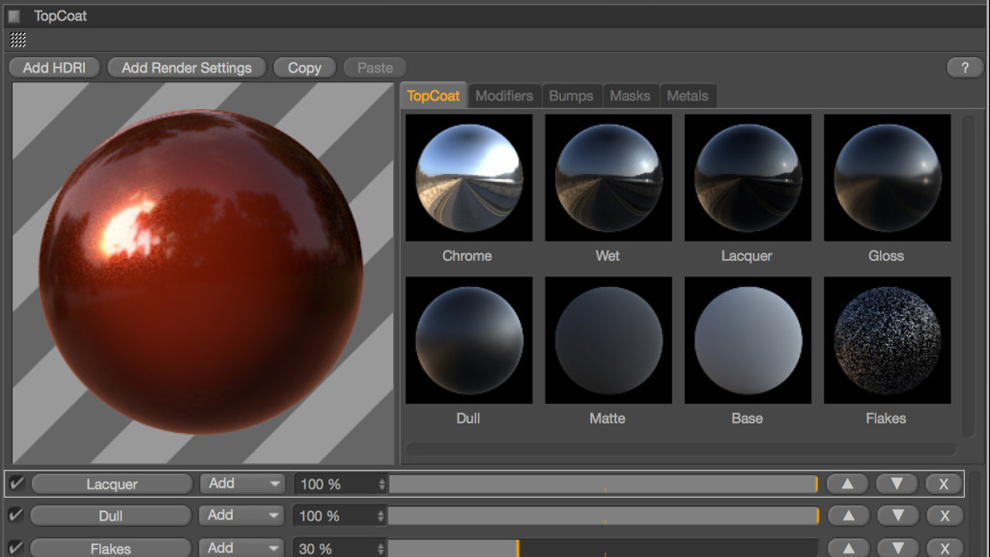The image size is (990, 557).
Task: Copy the material with the Copy button
Action: click(304, 68)
